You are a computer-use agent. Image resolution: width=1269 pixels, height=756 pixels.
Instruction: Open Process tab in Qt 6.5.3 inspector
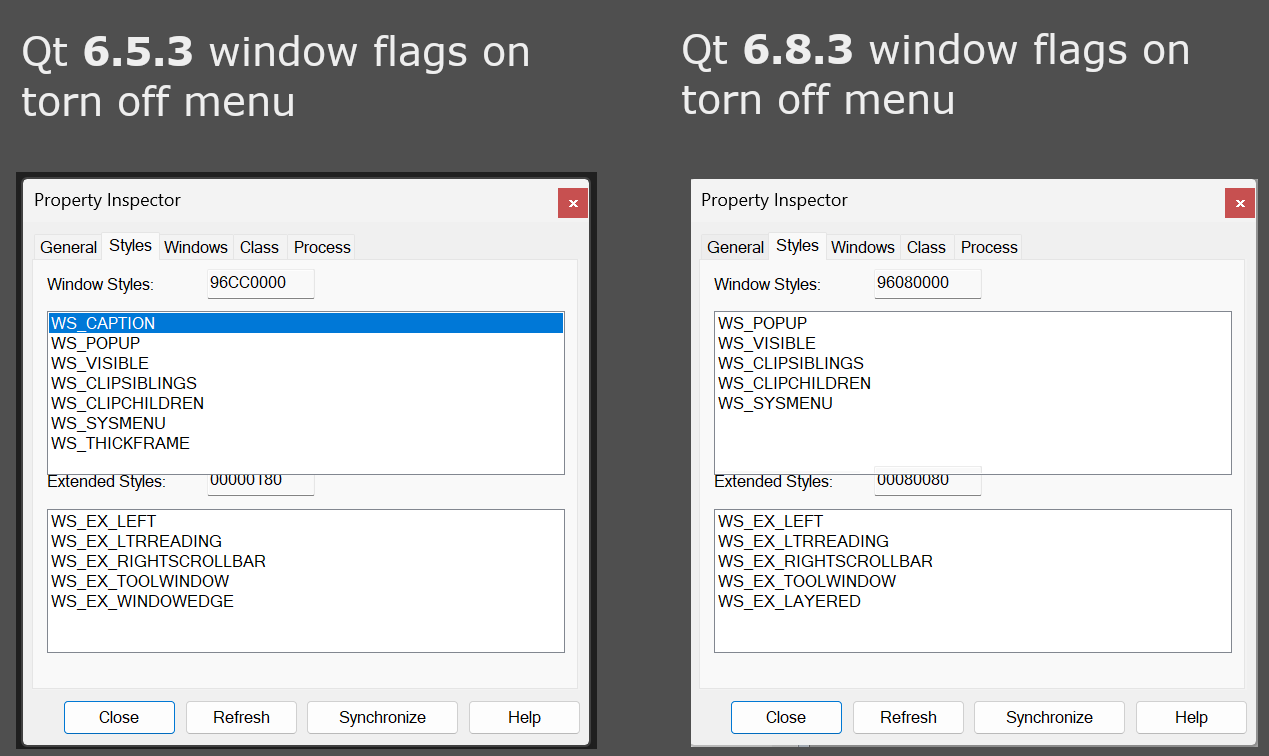(x=322, y=247)
